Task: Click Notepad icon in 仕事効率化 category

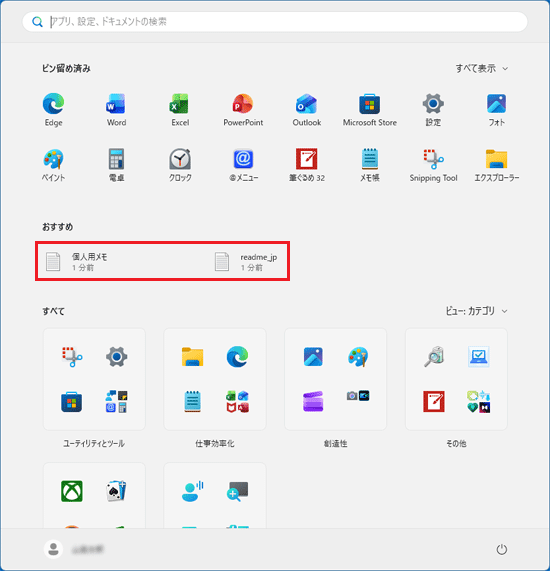Action: point(193,402)
